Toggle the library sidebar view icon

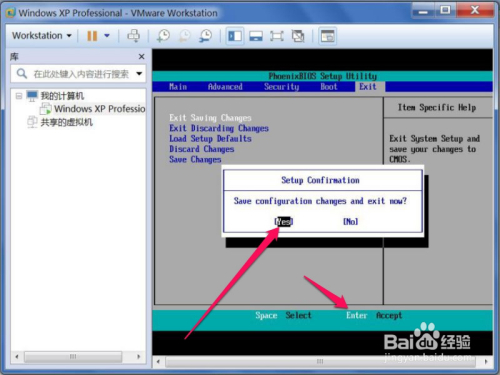[235, 36]
